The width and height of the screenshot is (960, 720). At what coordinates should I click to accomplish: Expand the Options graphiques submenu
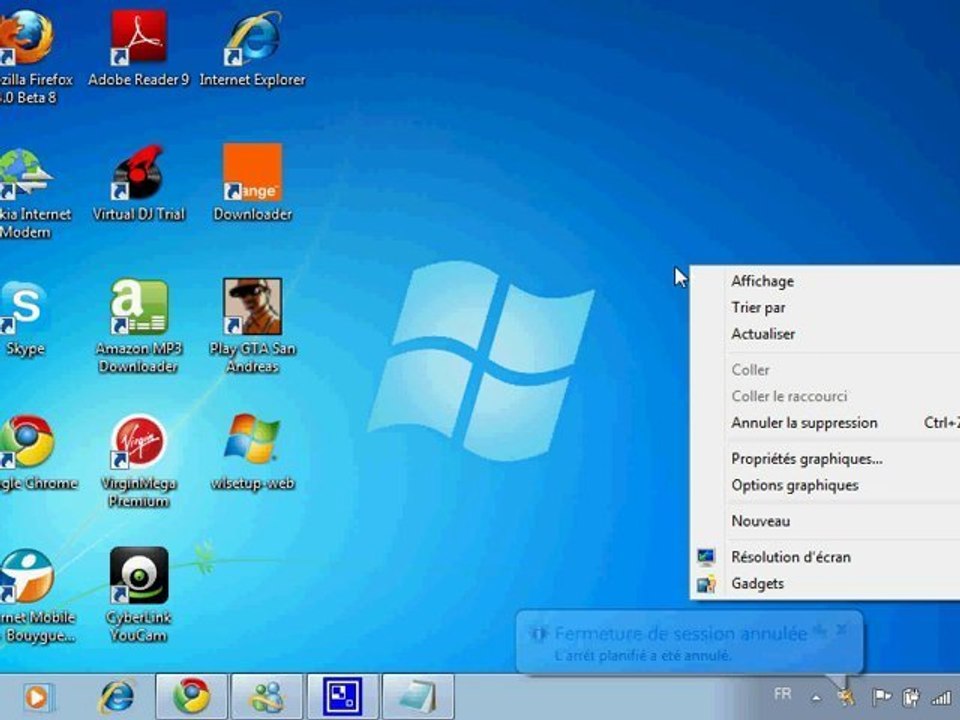click(x=825, y=485)
